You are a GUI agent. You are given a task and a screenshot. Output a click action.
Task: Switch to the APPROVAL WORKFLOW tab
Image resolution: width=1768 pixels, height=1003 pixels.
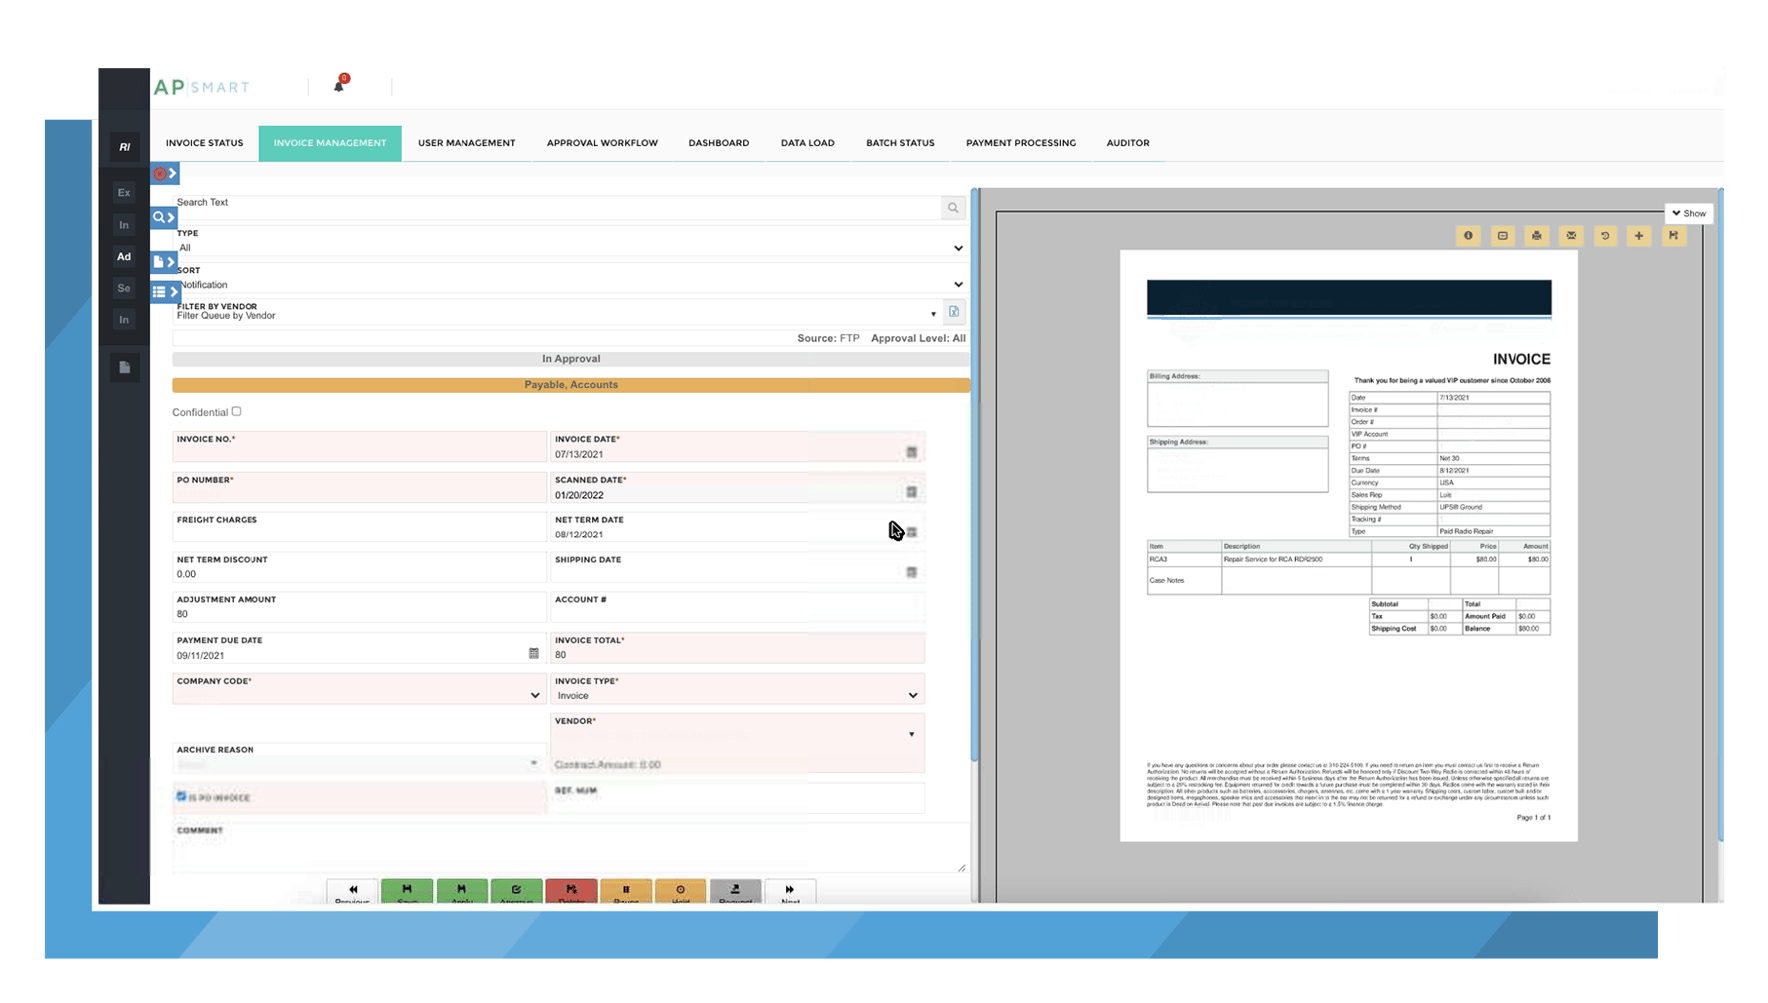pyautogui.click(x=601, y=142)
